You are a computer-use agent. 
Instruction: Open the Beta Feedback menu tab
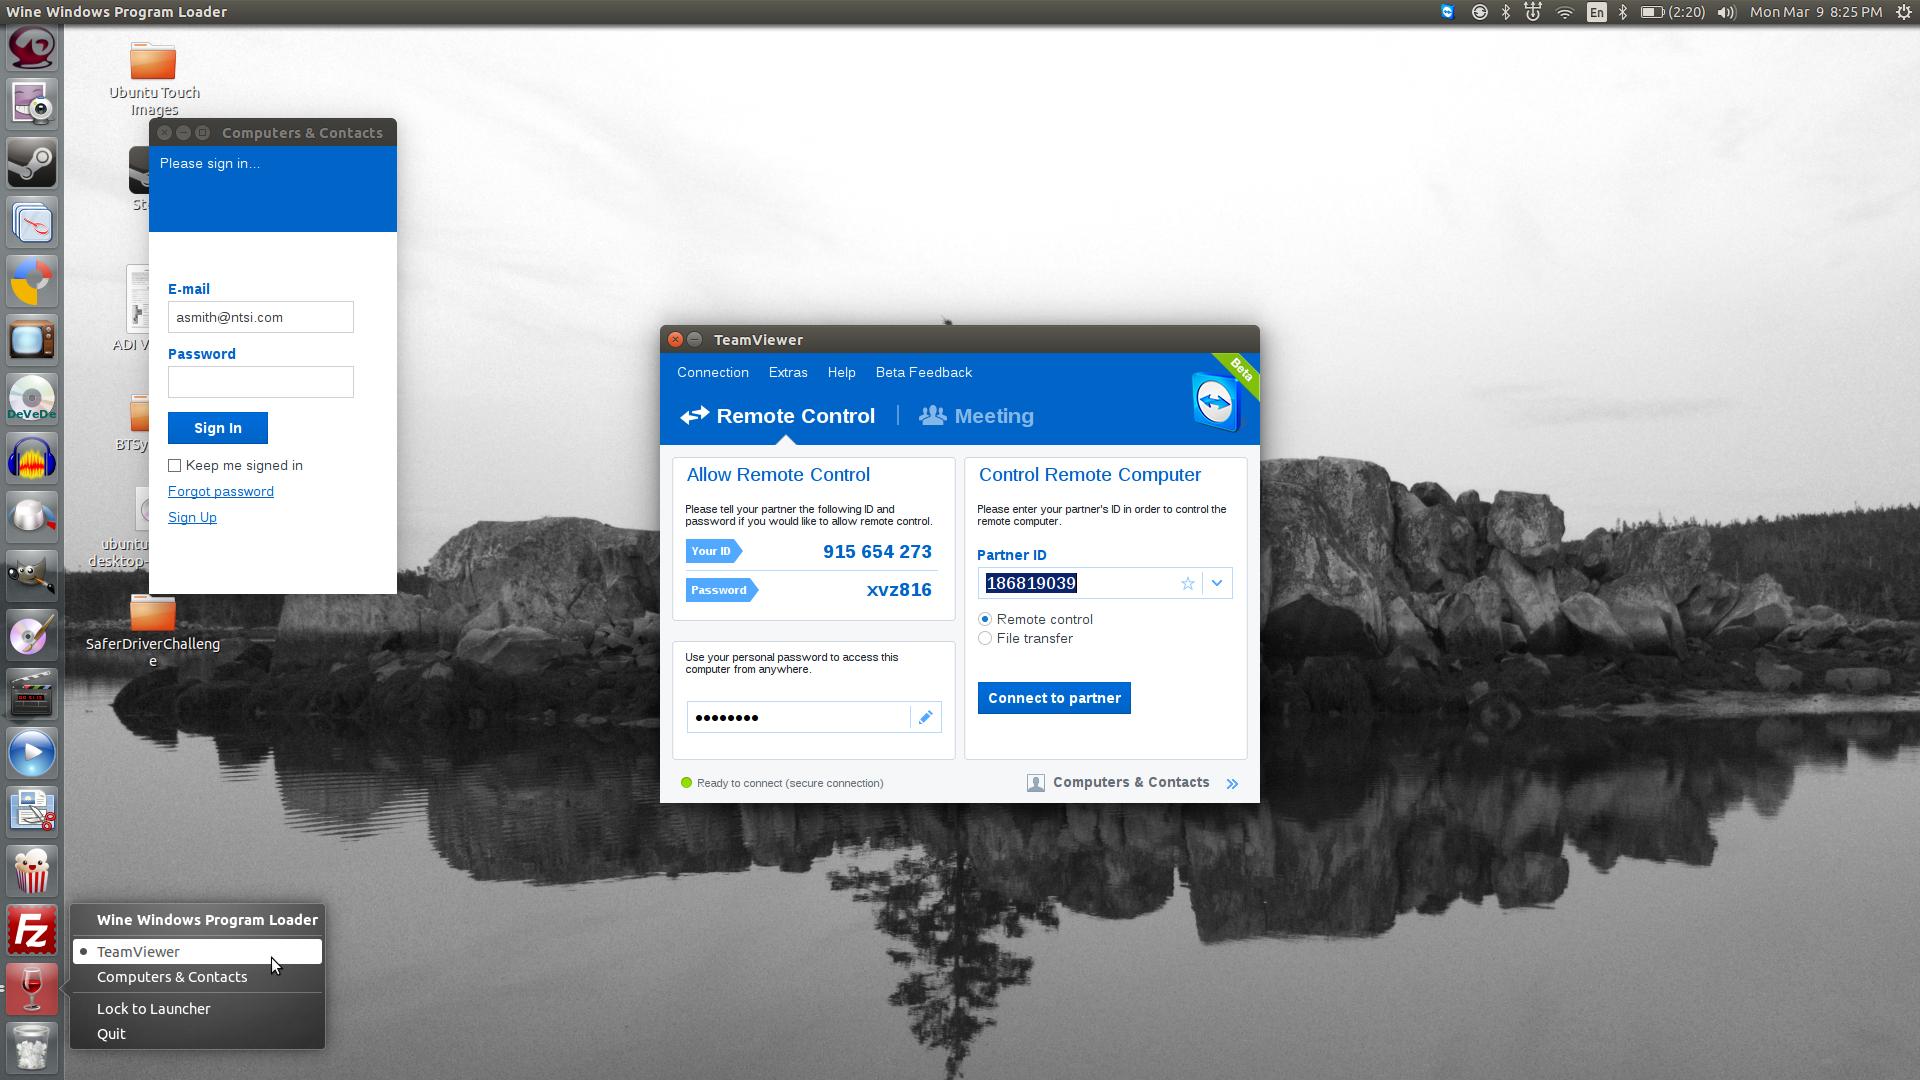[x=924, y=372]
